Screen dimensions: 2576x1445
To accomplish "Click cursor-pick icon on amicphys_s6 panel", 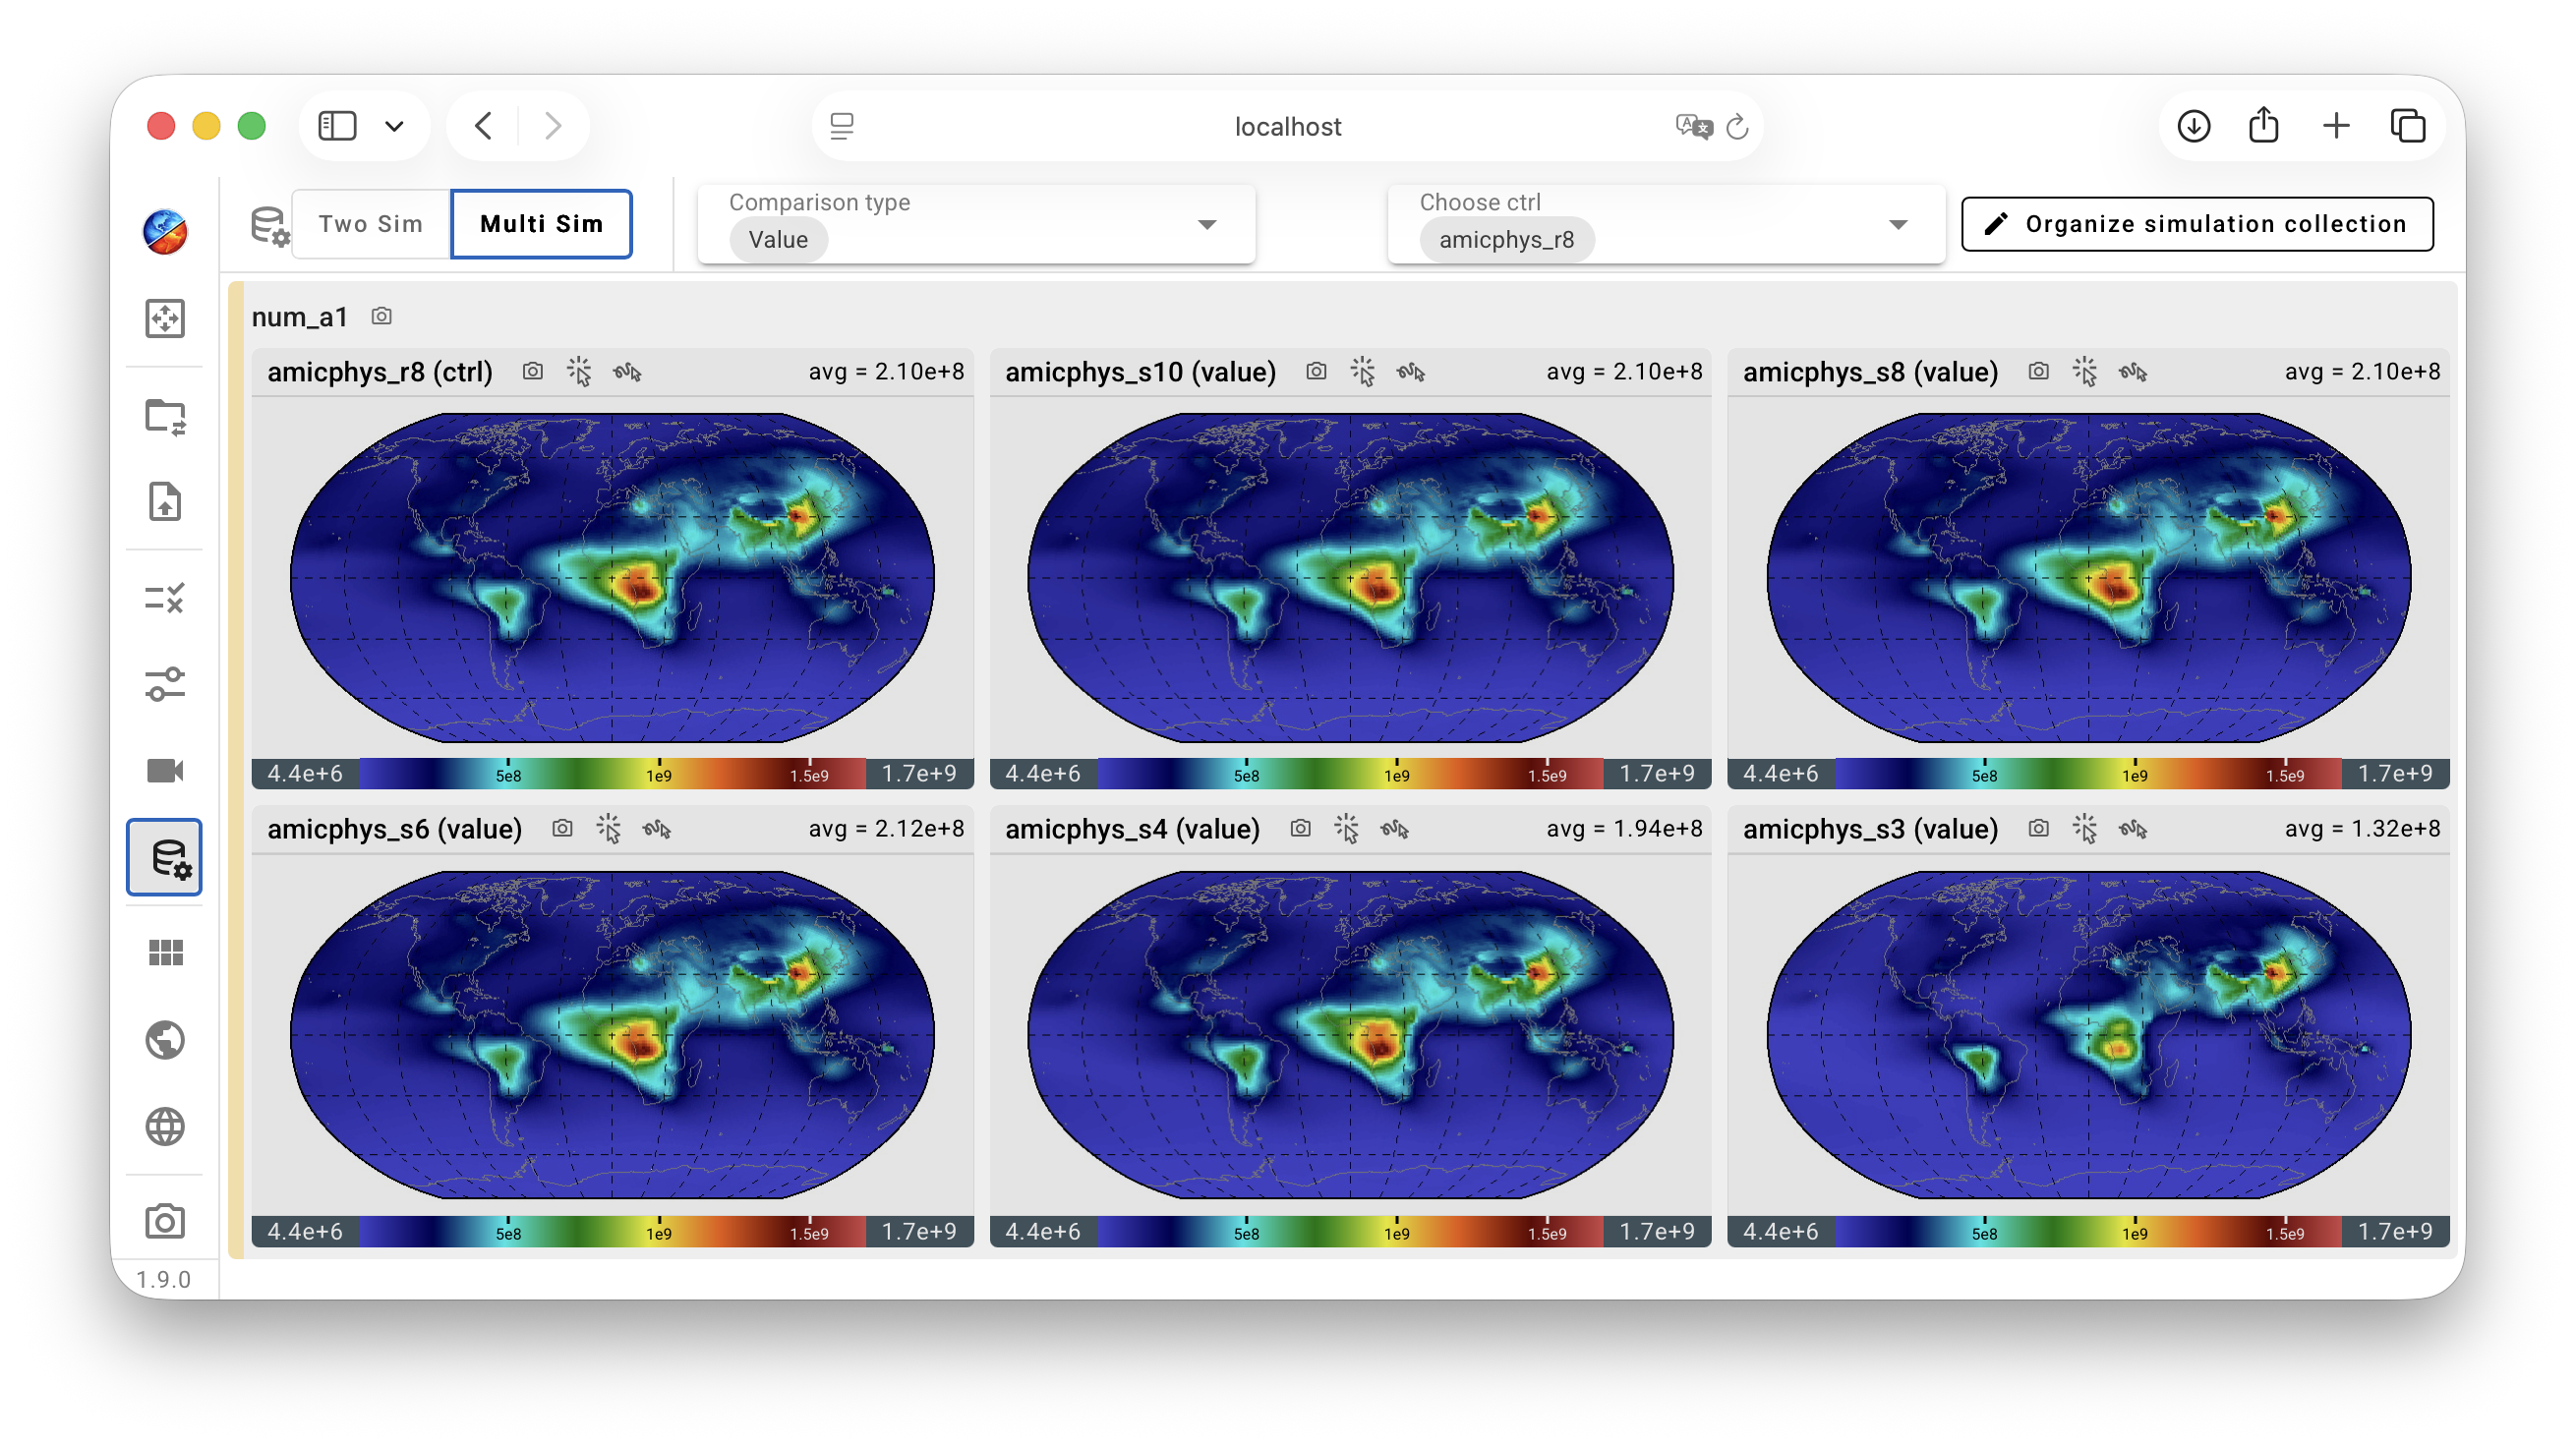I will [609, 829].
